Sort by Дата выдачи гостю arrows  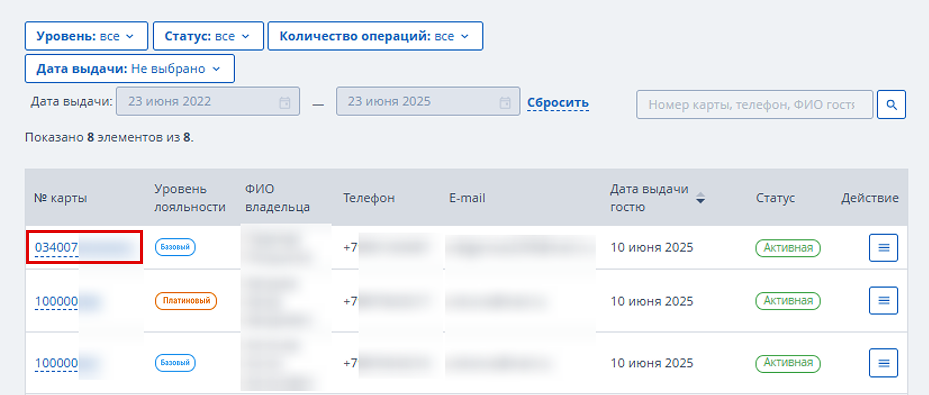coord(700,198)
